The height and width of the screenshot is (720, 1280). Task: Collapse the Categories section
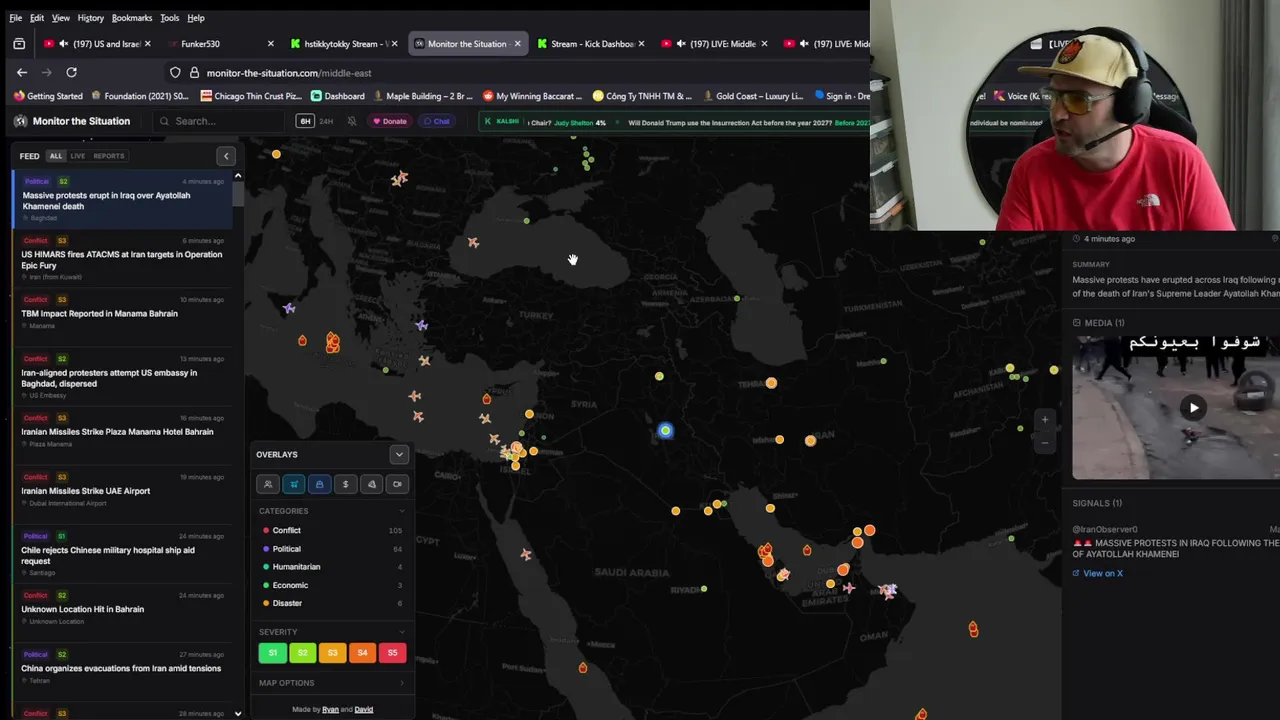click(x=402, y=511)
